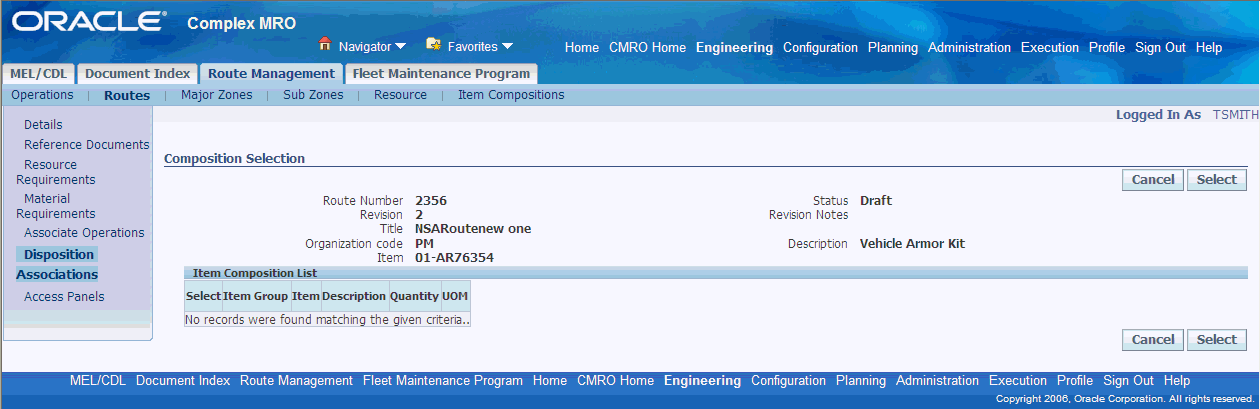Viewport: 1260px width, 409px height.
Task: Click the TSMITH username
Action: tap(1236, 115)
